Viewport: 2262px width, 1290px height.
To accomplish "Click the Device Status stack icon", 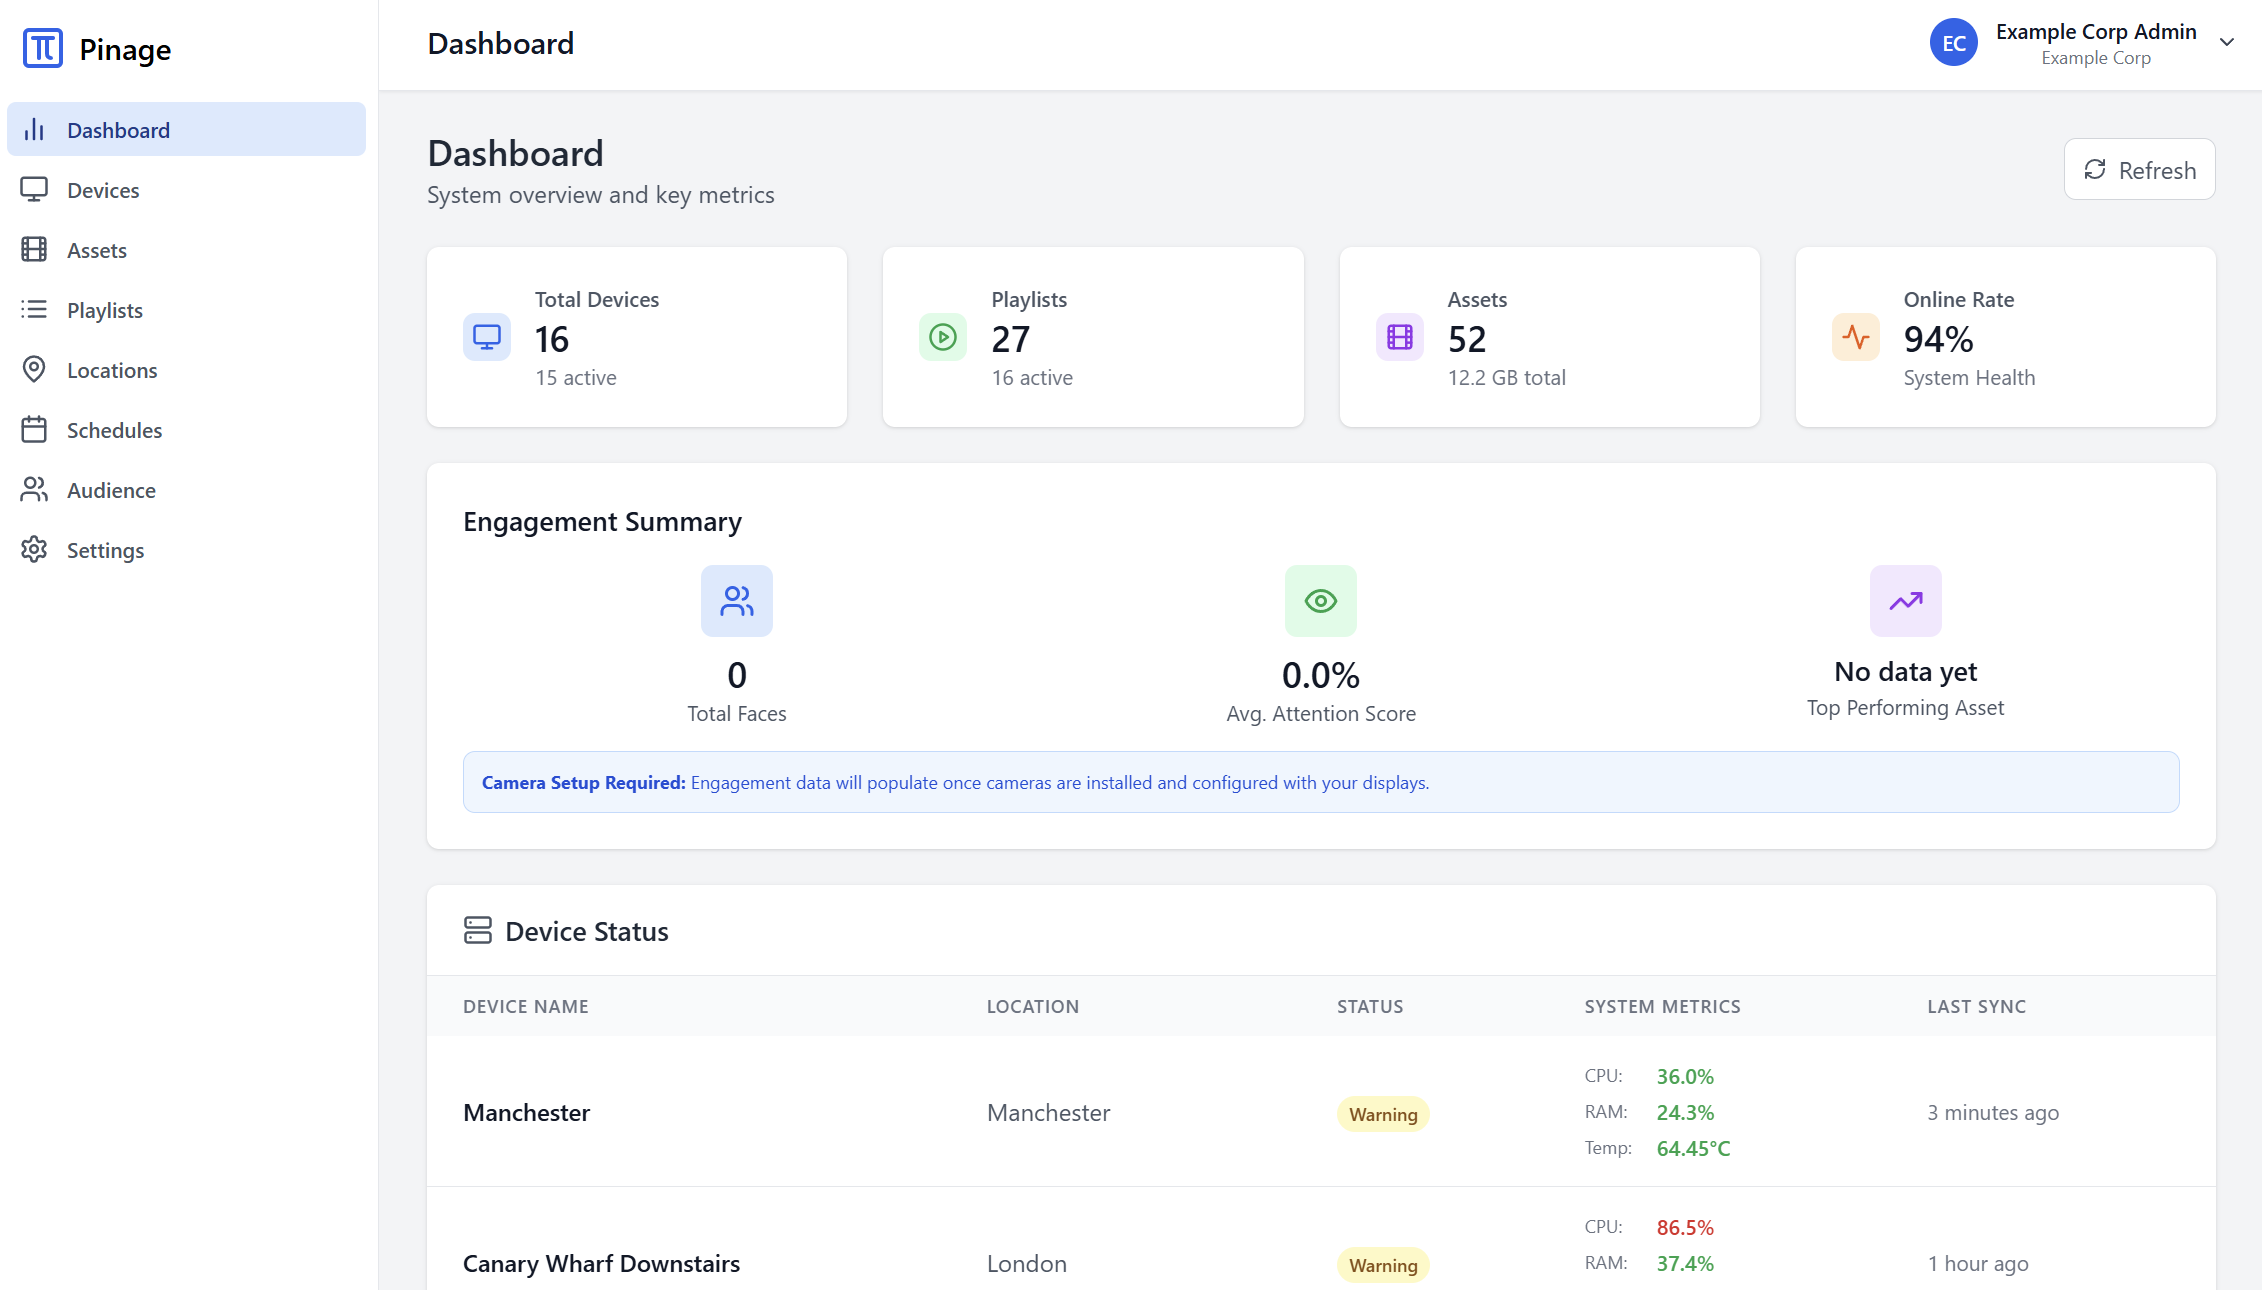I will click(x=478, y=929).
